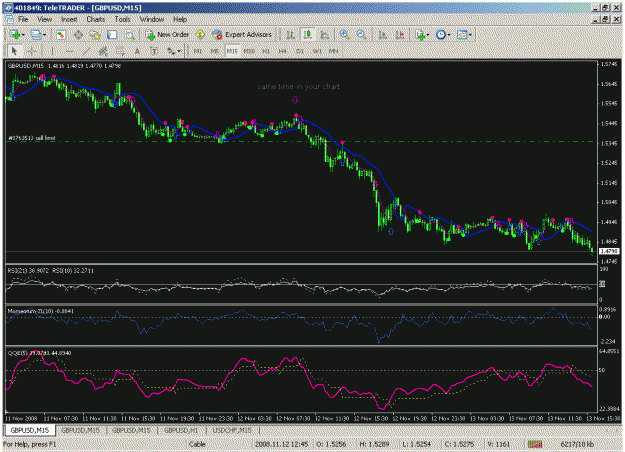Open the File menu
625x452 pixels.
[23, 19]
